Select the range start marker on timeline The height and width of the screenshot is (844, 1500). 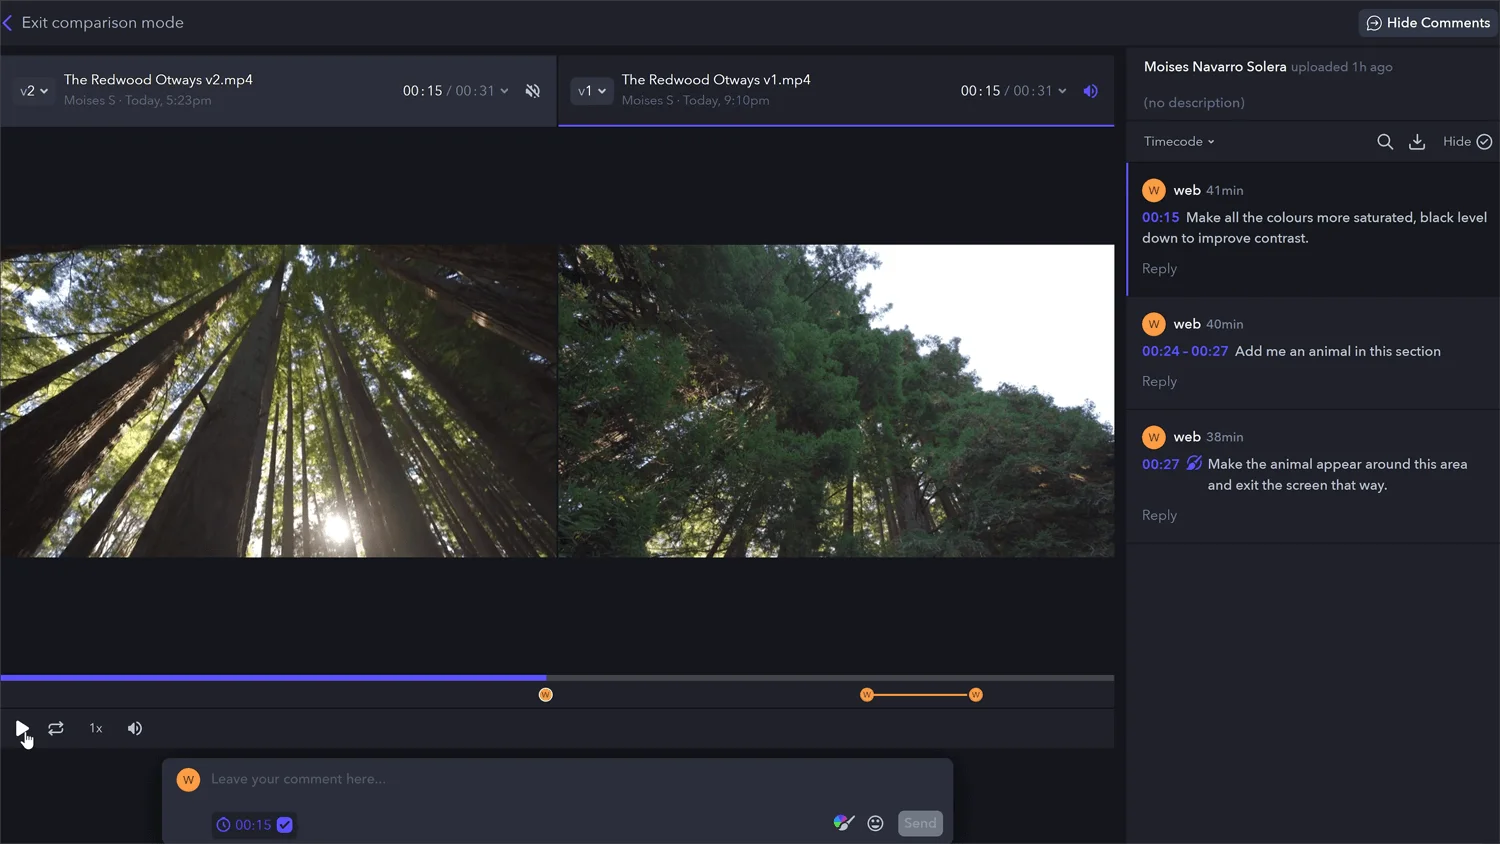(x=867, y=695)
